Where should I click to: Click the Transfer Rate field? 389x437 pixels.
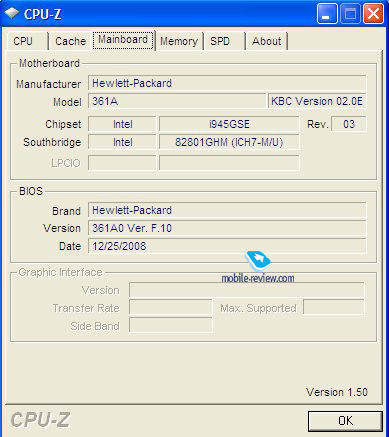click(171, 307)
